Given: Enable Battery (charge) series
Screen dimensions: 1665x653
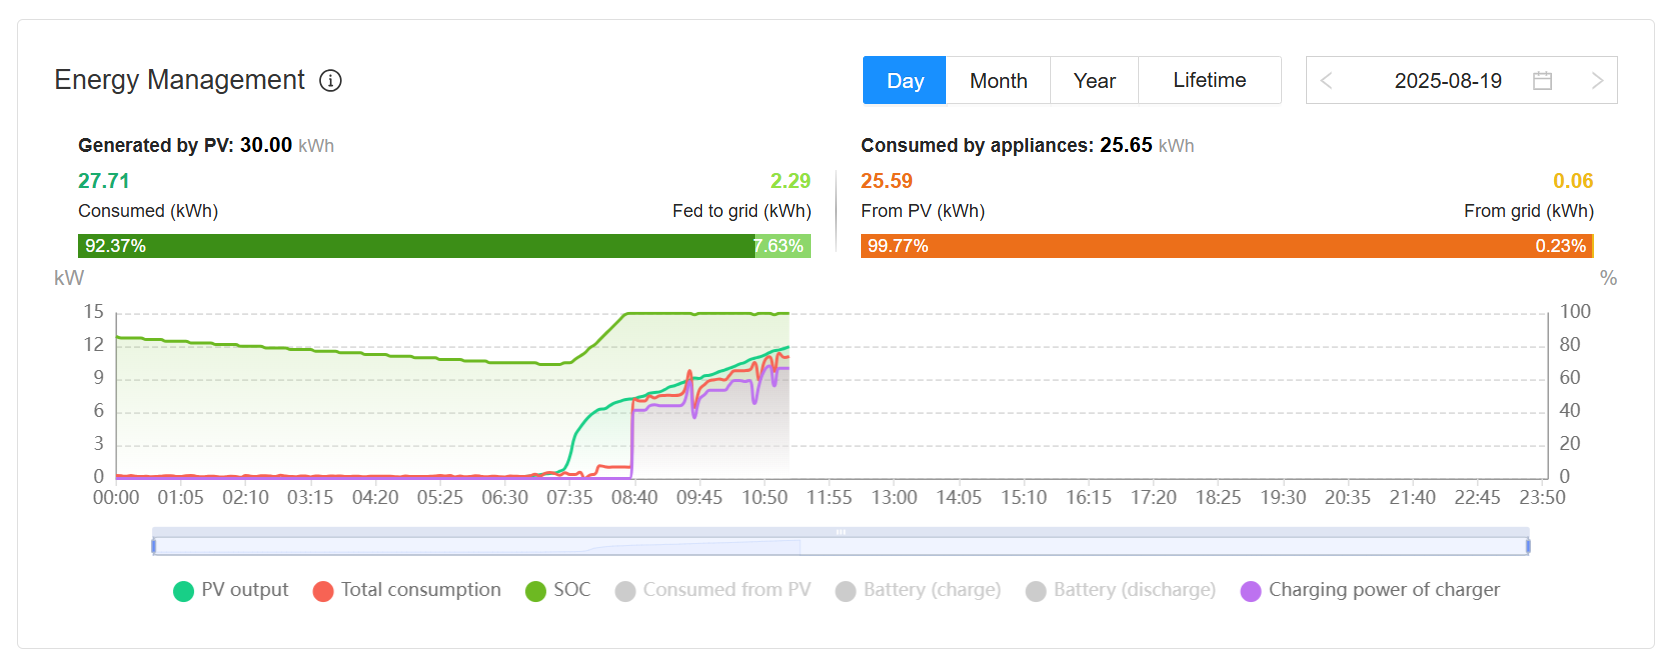Looking at the screenshot, I should pyautogui.click(x=918, y=590).
